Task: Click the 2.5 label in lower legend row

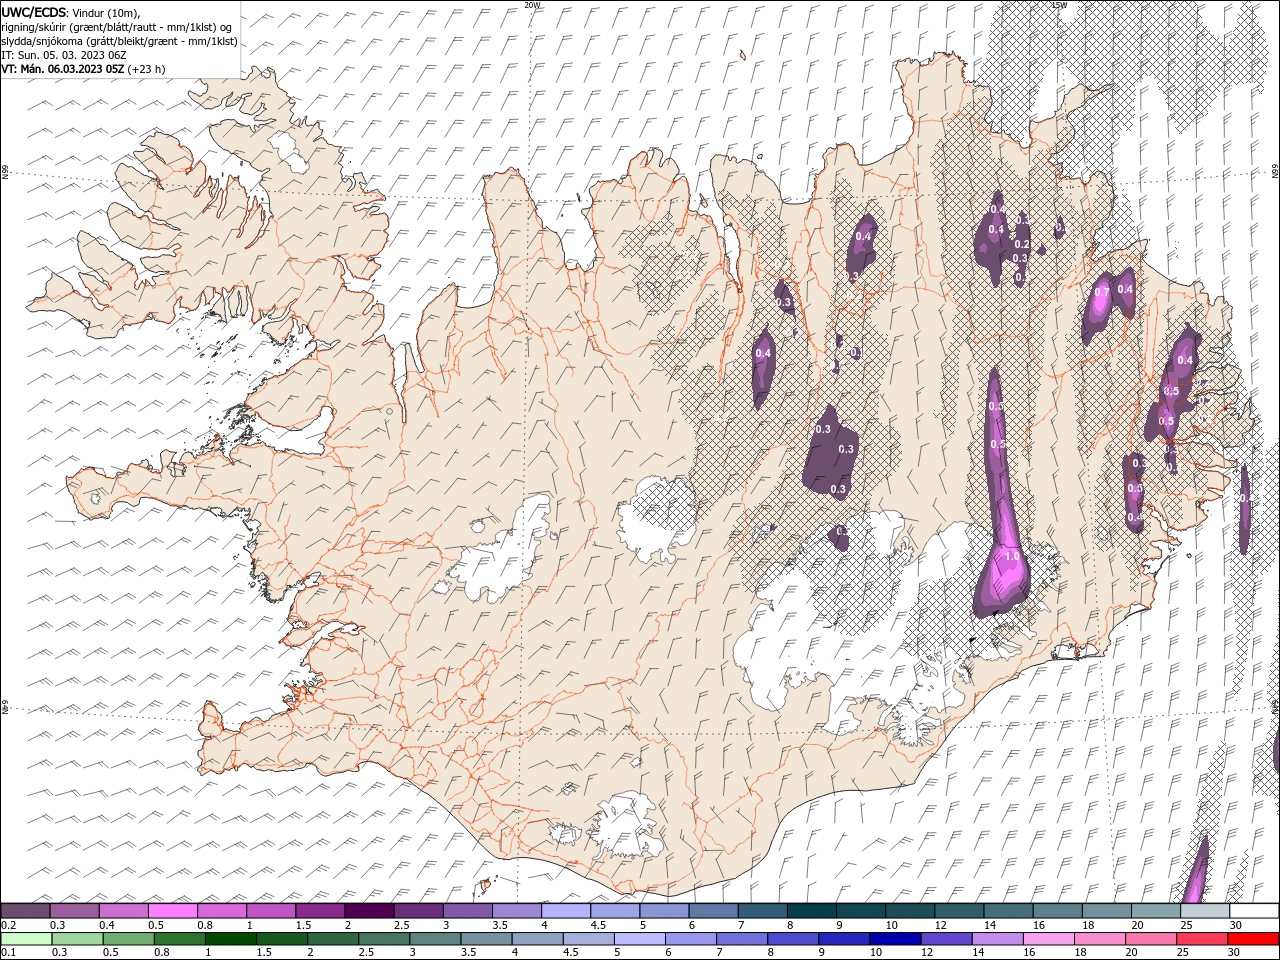Action: [x=368, y=953]
